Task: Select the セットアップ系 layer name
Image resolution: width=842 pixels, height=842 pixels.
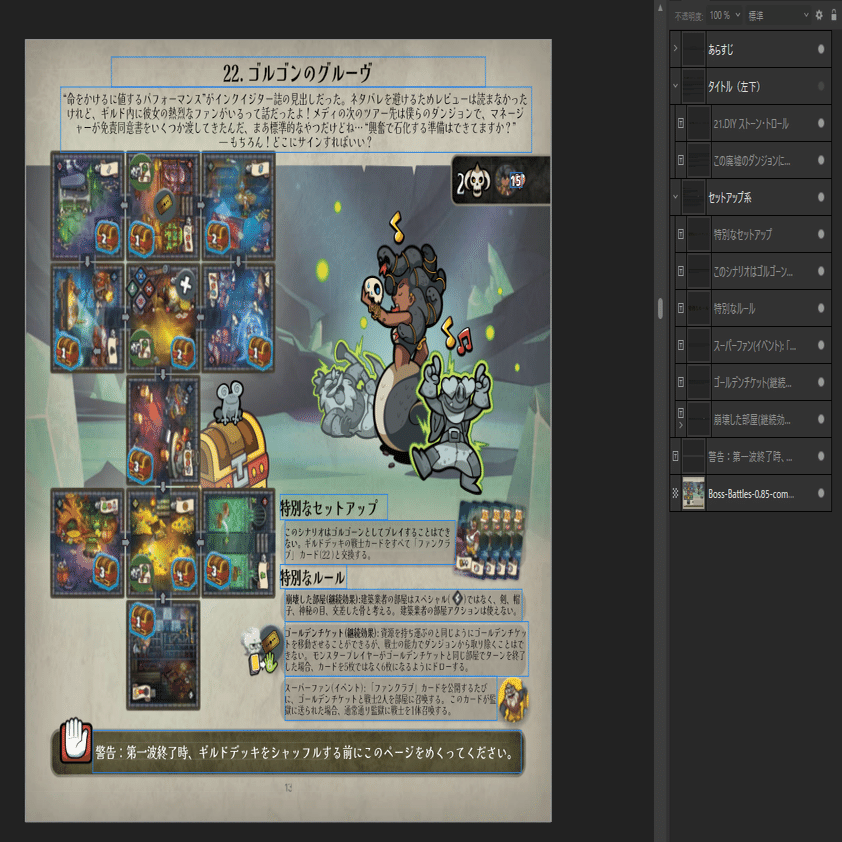Action: pyautogui.click(x=729, y=198)
